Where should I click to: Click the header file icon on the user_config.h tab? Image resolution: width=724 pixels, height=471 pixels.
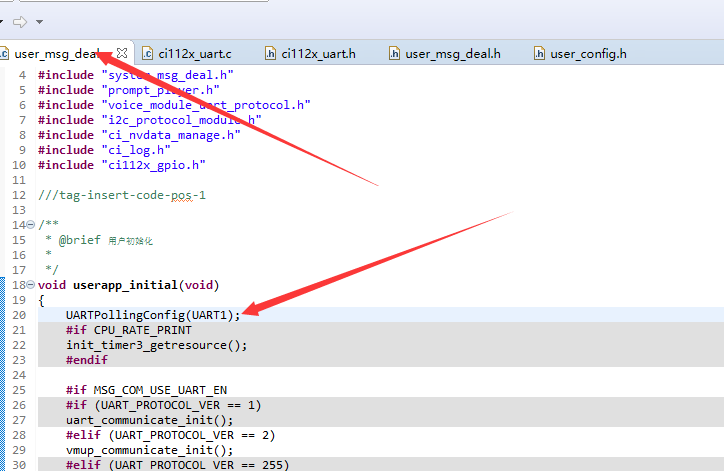[x=540, y=53]
